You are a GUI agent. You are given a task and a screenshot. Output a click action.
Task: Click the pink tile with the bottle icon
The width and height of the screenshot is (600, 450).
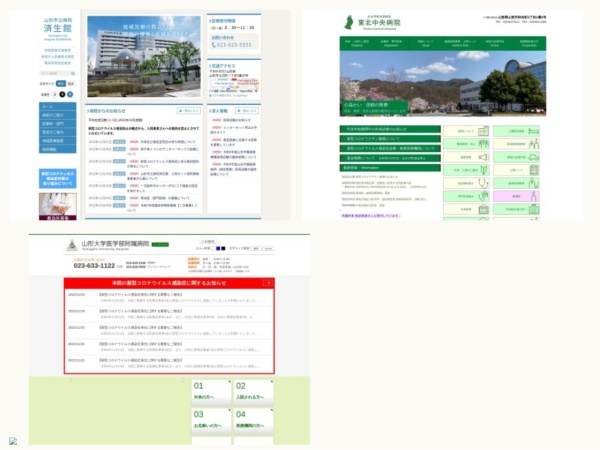[516, 196]
